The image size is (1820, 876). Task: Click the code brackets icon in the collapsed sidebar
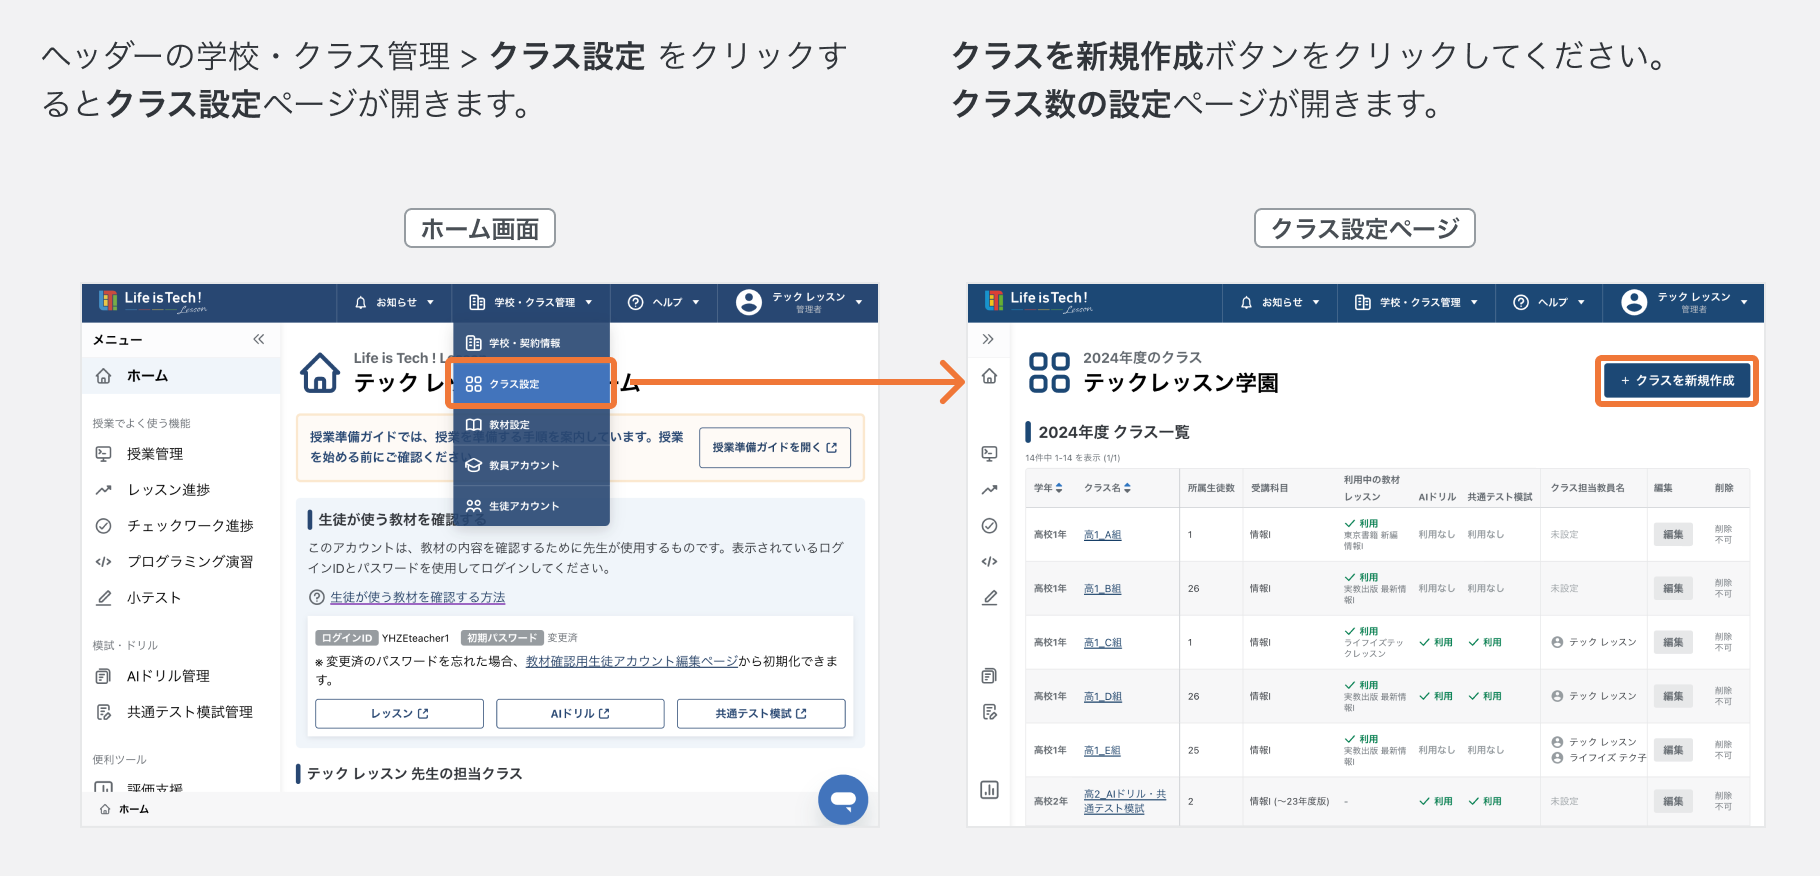[989, 562]
